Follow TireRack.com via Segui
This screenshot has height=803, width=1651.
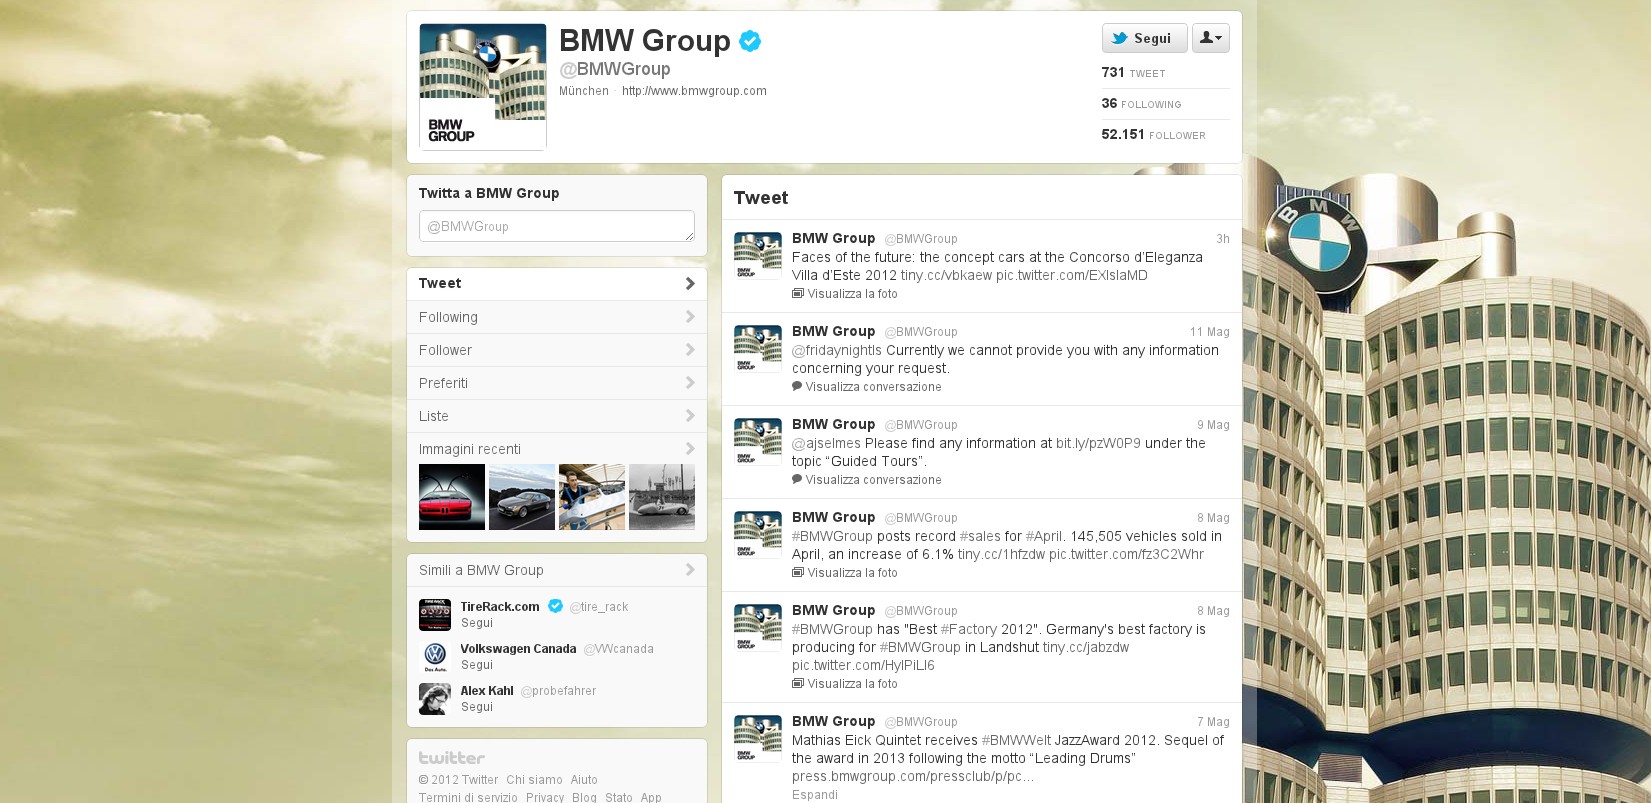(477, 623)
